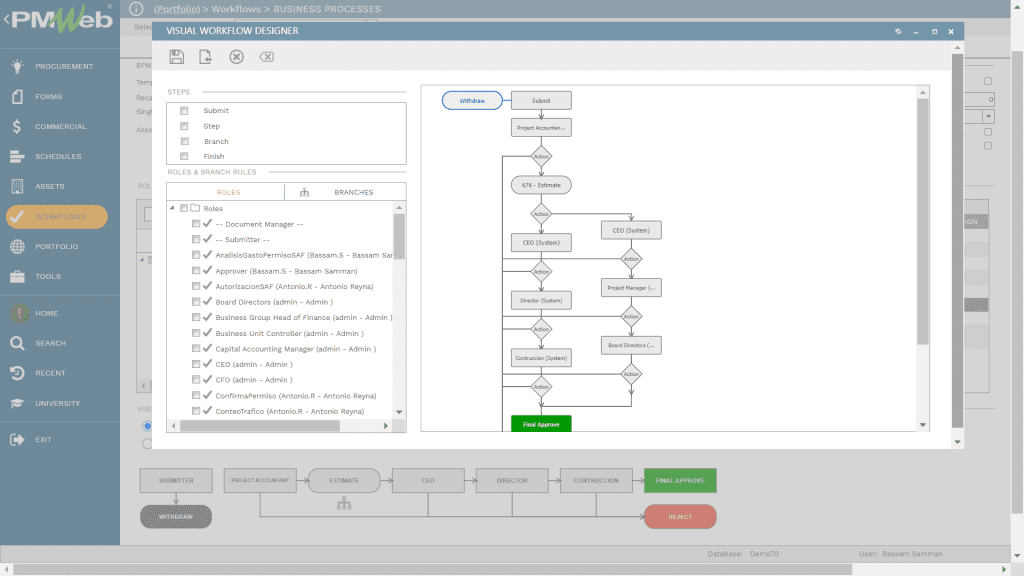Click the info icon beside the breadcrumb
The height and width of the screenshot is (576, 1024).
[136, 9]
